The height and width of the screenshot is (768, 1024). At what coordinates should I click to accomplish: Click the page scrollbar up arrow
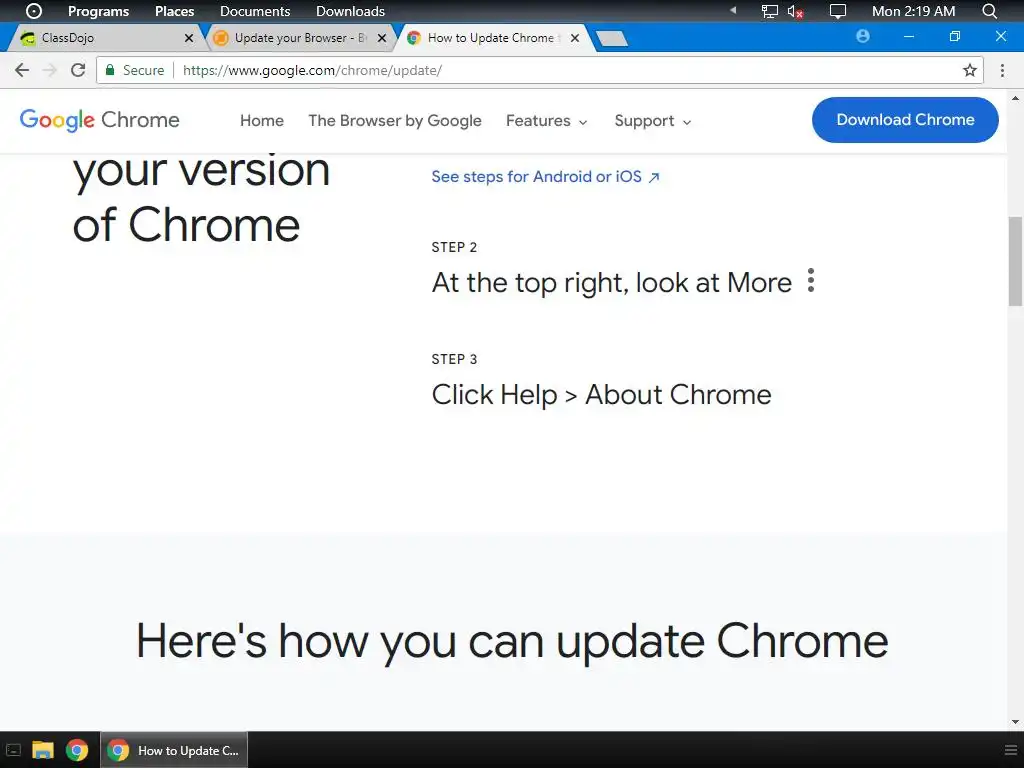(1016, 98)
